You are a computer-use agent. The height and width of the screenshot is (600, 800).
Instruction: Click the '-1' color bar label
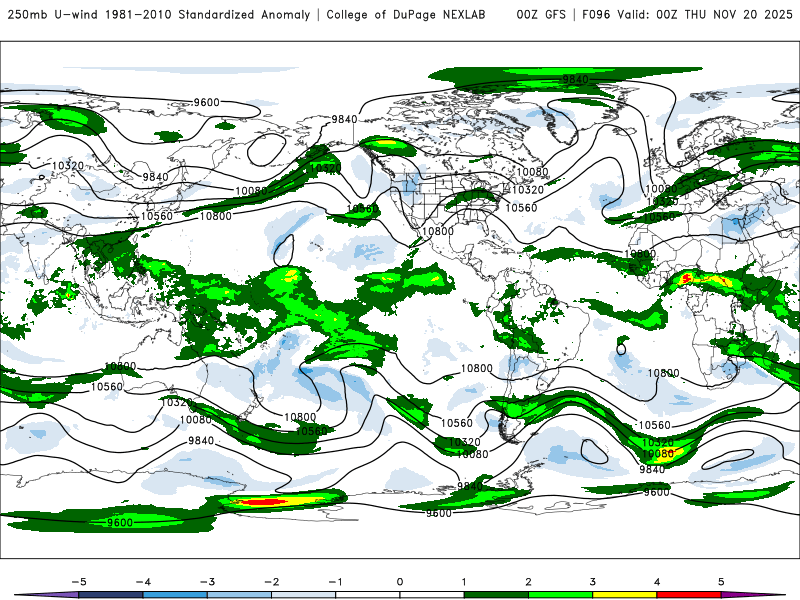pos(335,582)
